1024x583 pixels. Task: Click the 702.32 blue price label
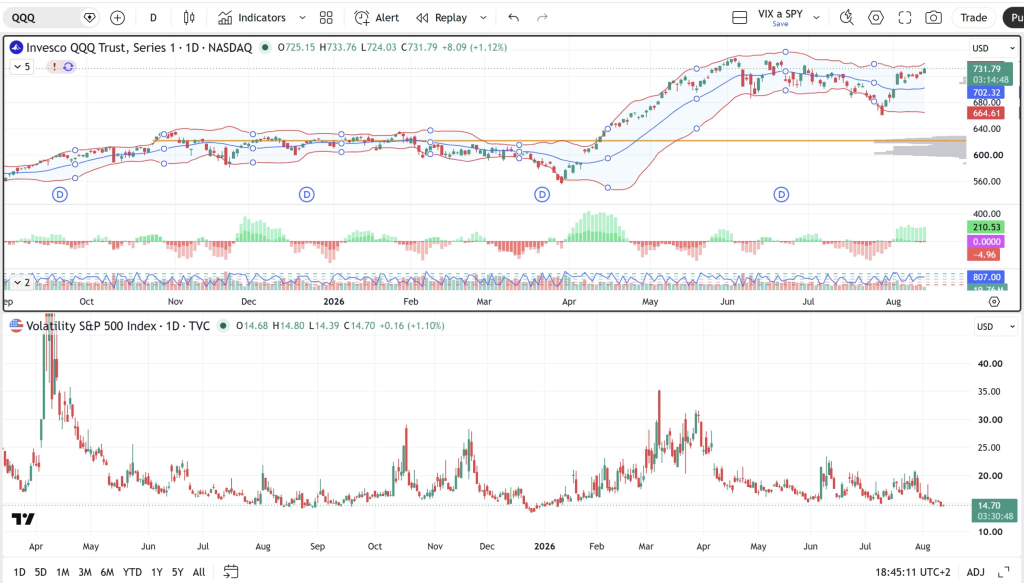click(985, 92)
